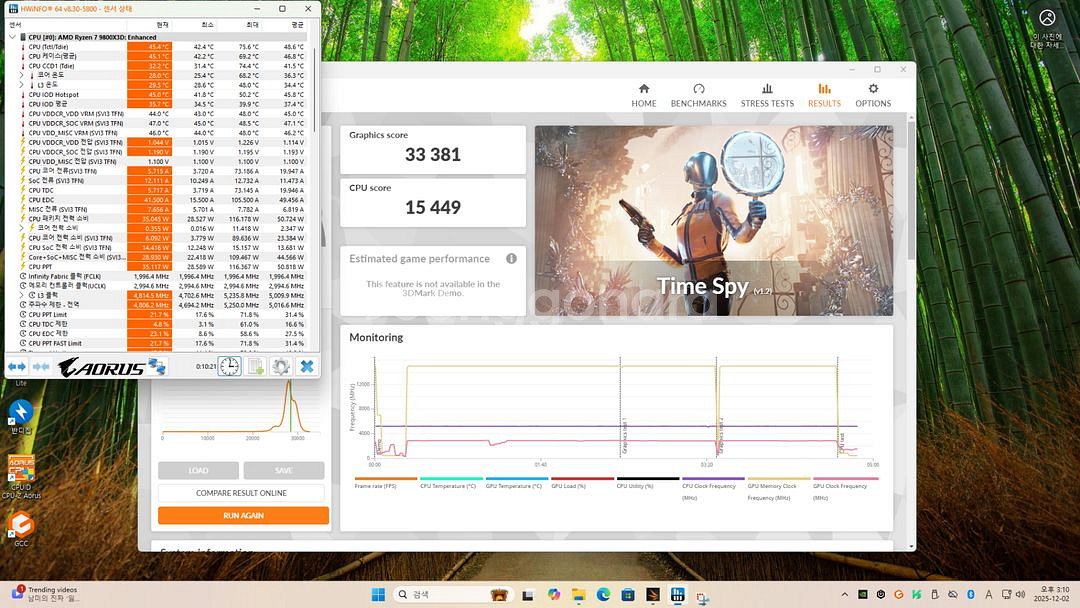Click COMPARE RESULT ONLINE
Viewport: 1080px width, 608px height.
point(240,492)
